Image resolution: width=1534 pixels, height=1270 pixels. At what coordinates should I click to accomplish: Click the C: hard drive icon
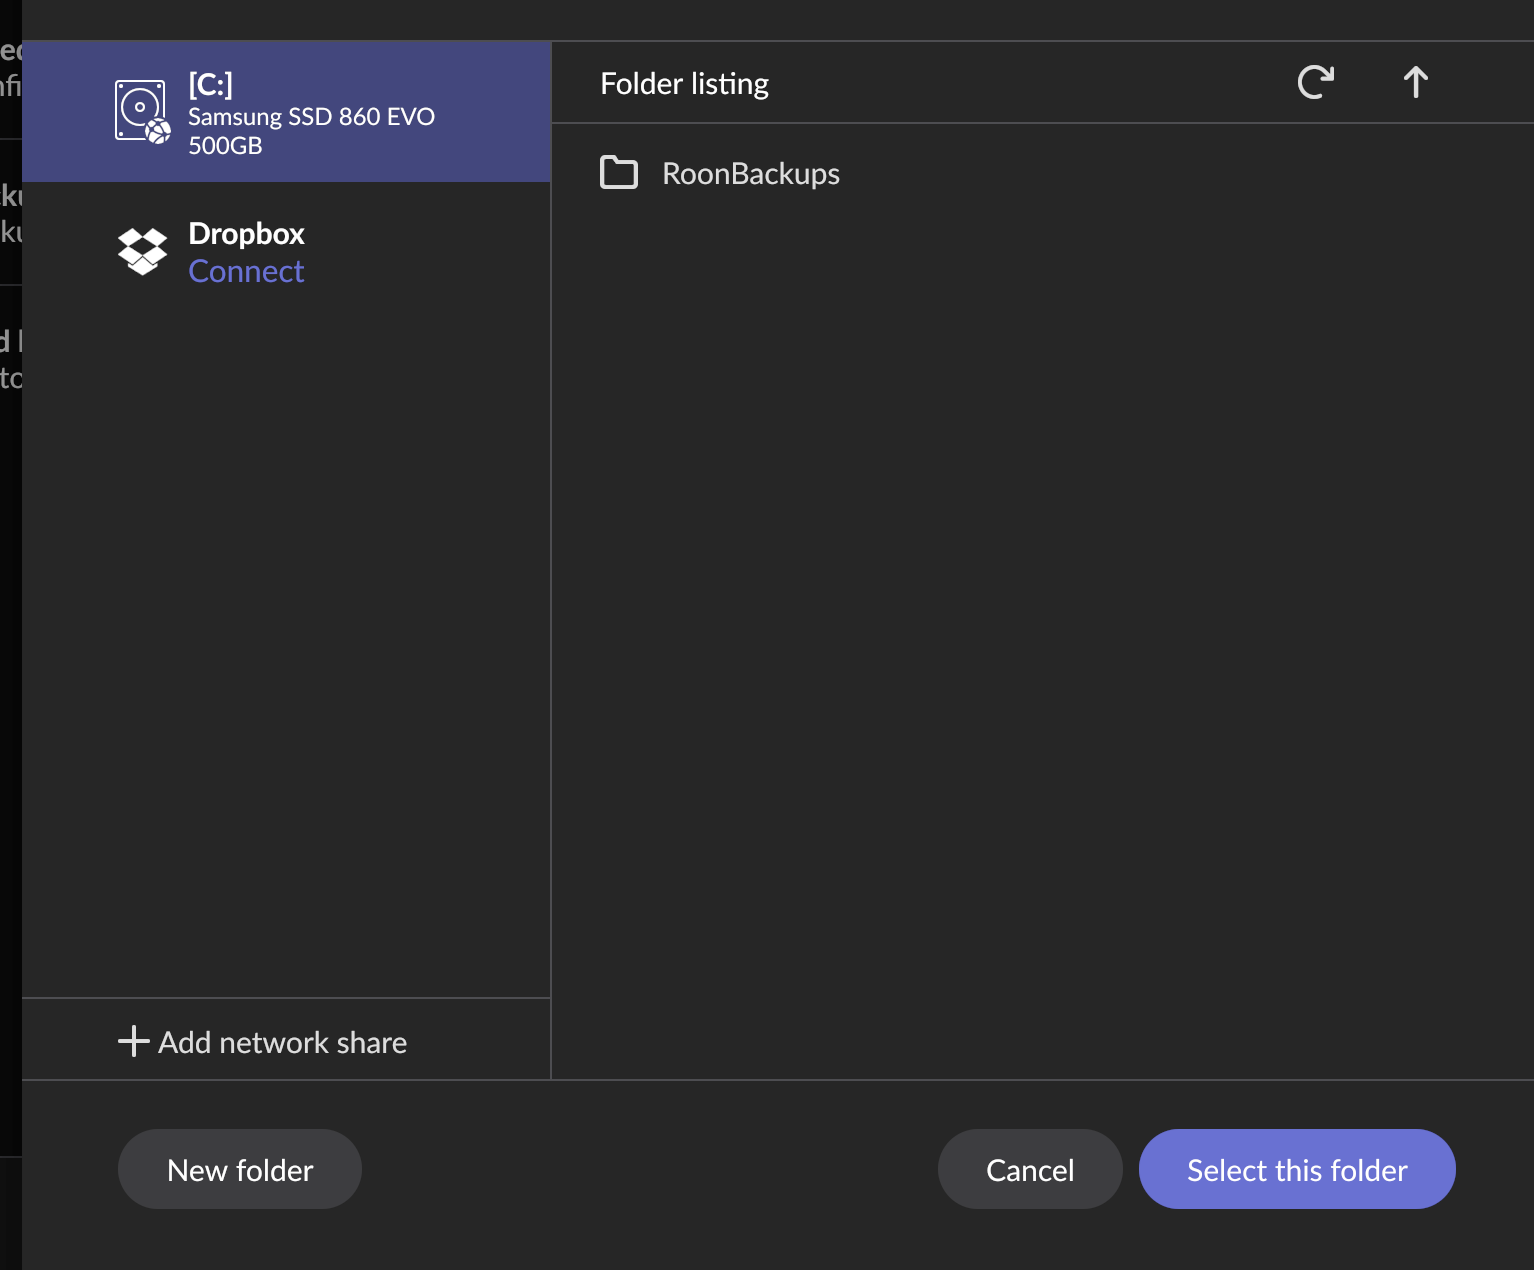point(142,111)
